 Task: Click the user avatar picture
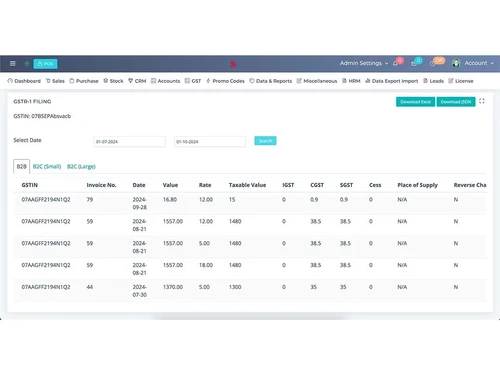point(456,63)
